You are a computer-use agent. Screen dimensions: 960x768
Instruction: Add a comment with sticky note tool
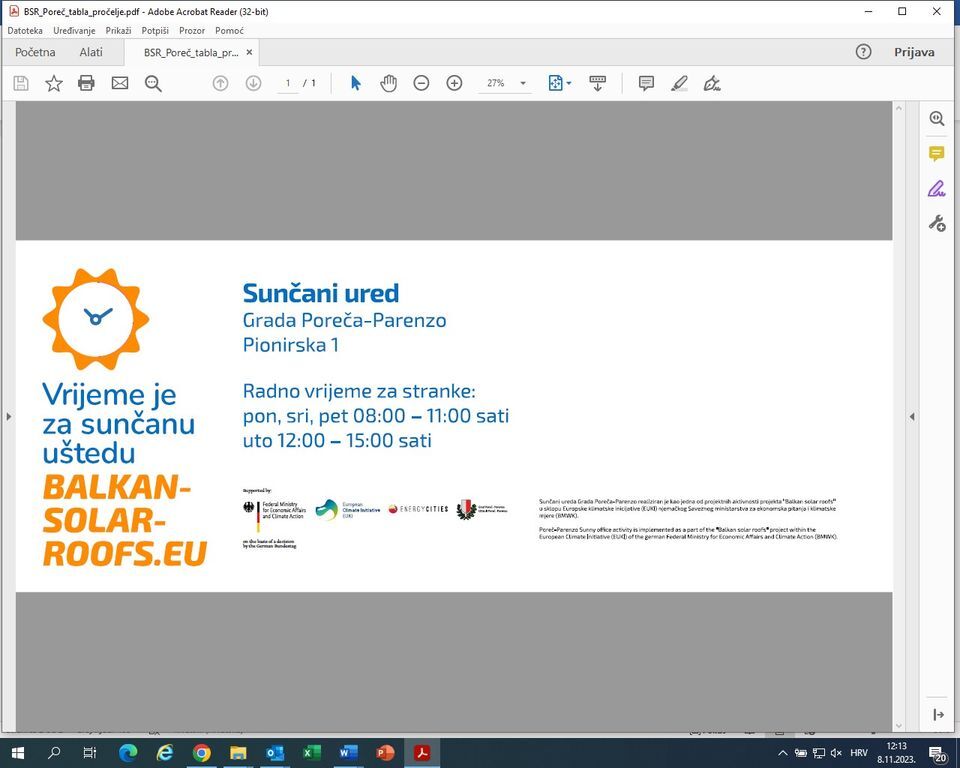click(x=646, y=83)
